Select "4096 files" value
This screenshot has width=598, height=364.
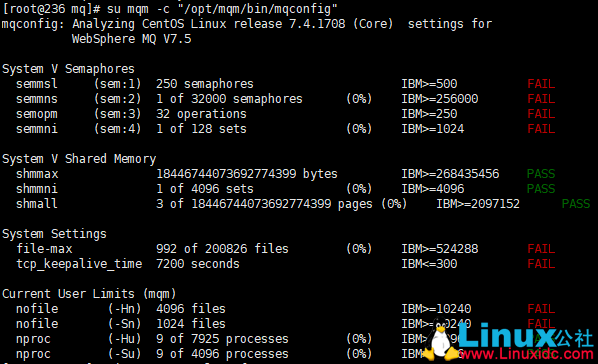pos(191,309)
